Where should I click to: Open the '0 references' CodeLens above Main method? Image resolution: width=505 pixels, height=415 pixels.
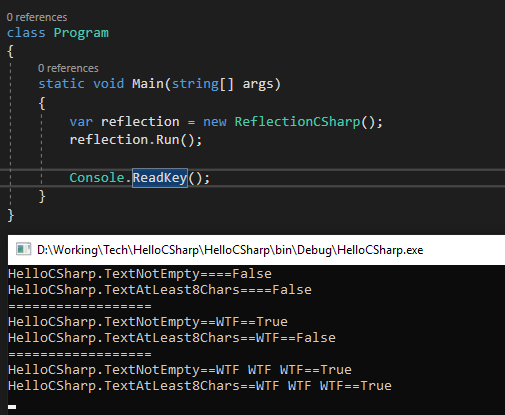tap(68, 68)
